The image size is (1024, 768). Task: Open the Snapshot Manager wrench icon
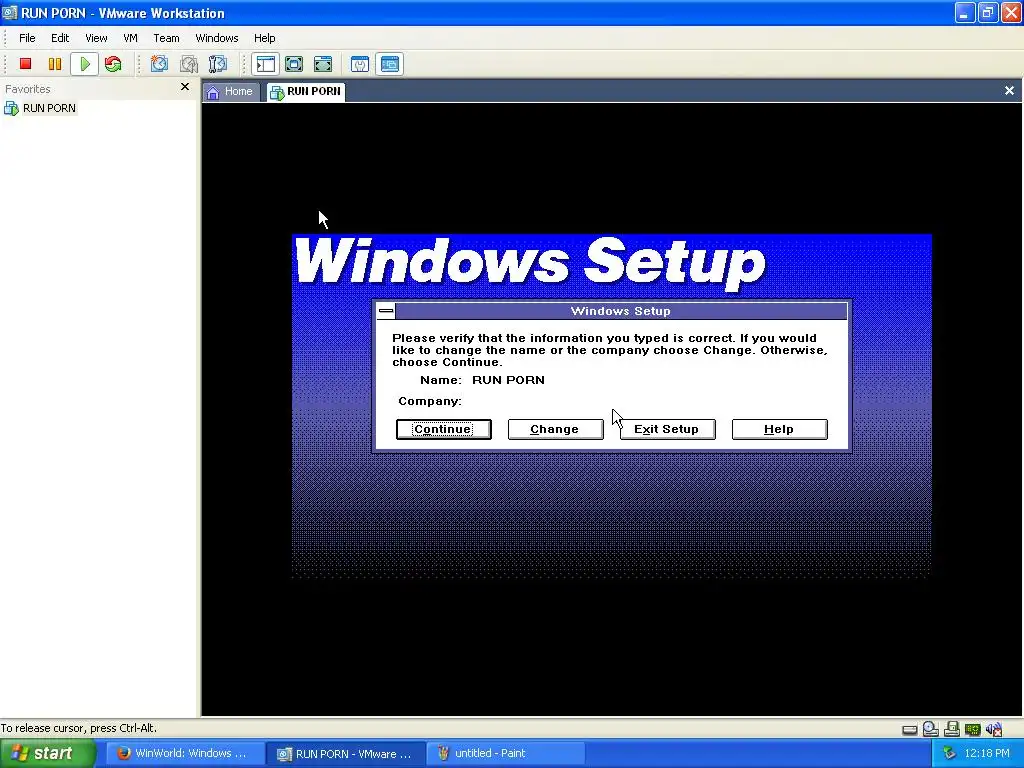point(217,64)
